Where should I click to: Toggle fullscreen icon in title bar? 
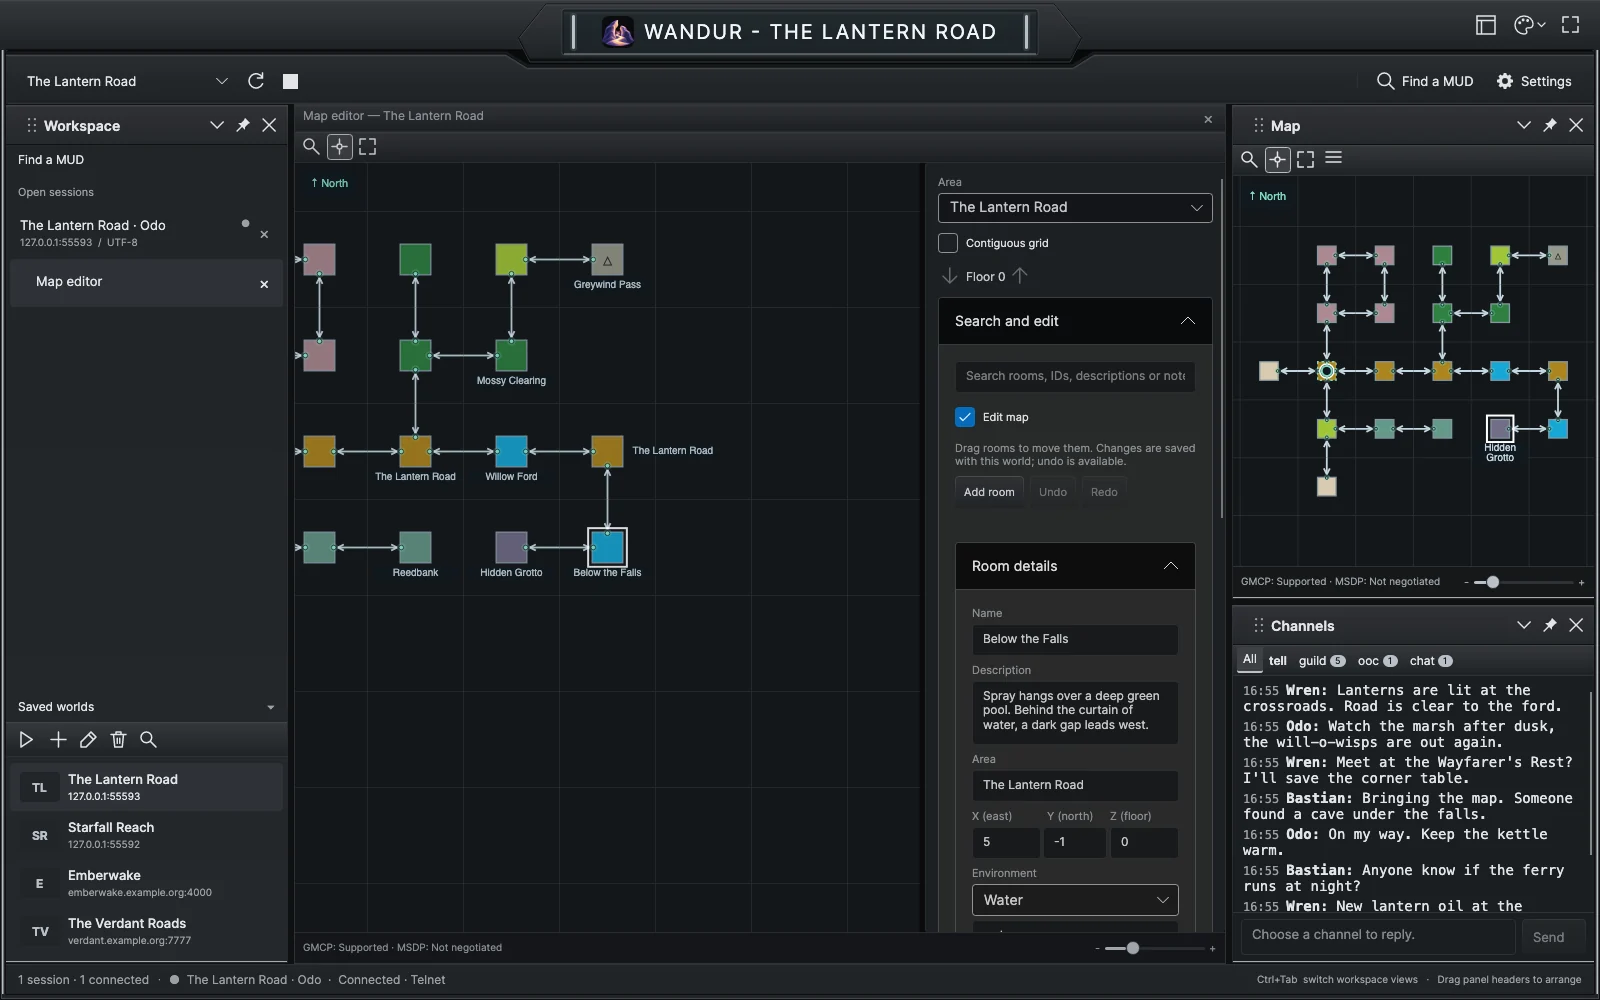[1571, 25]
